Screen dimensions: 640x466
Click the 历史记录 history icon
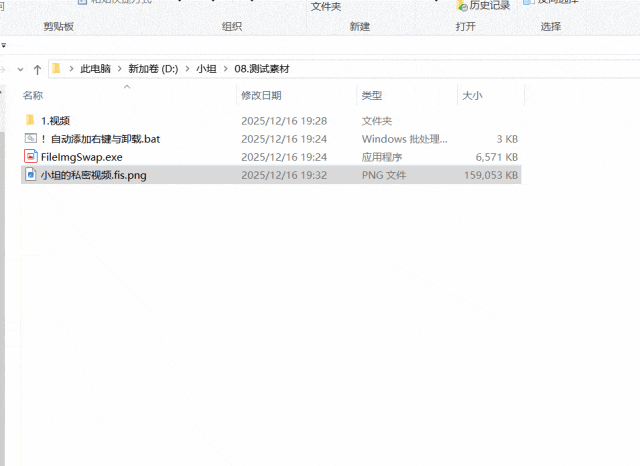[463, 5]
